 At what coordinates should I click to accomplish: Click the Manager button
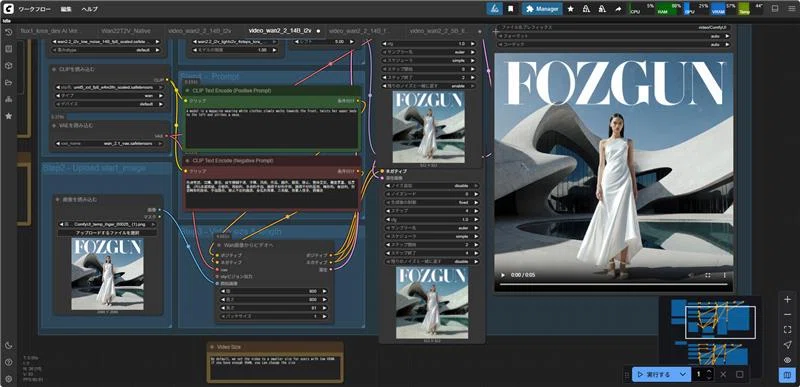click(542, 9)
